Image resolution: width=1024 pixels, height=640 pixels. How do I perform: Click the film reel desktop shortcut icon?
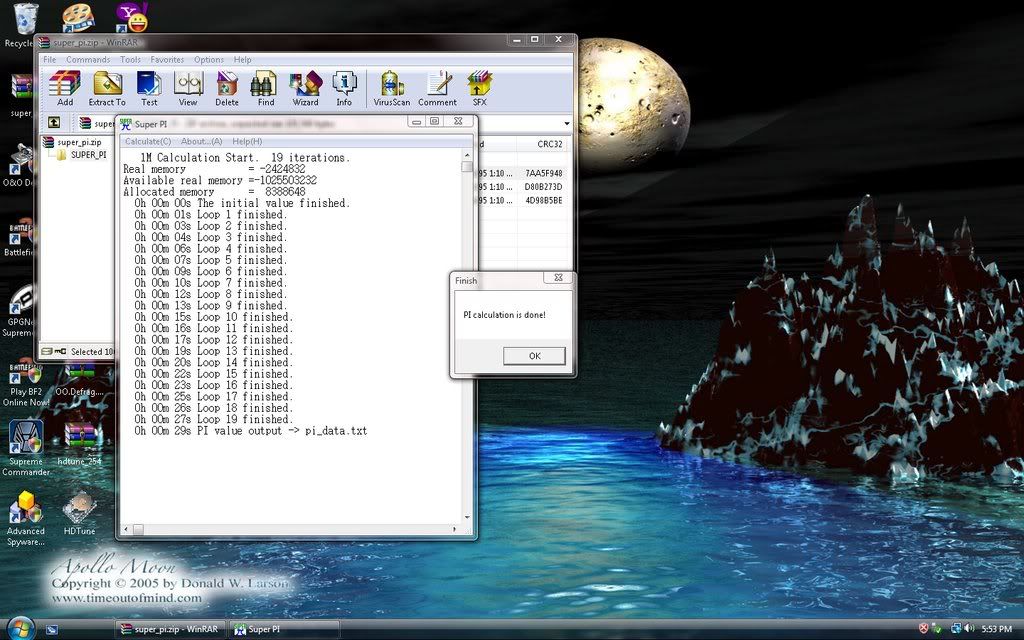coord(78,18)
